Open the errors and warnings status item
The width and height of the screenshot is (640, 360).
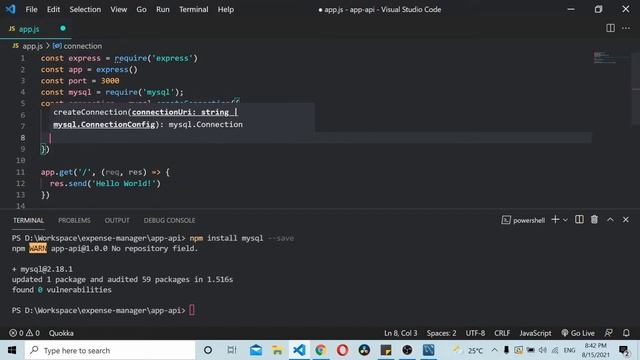tap(24, 333)
